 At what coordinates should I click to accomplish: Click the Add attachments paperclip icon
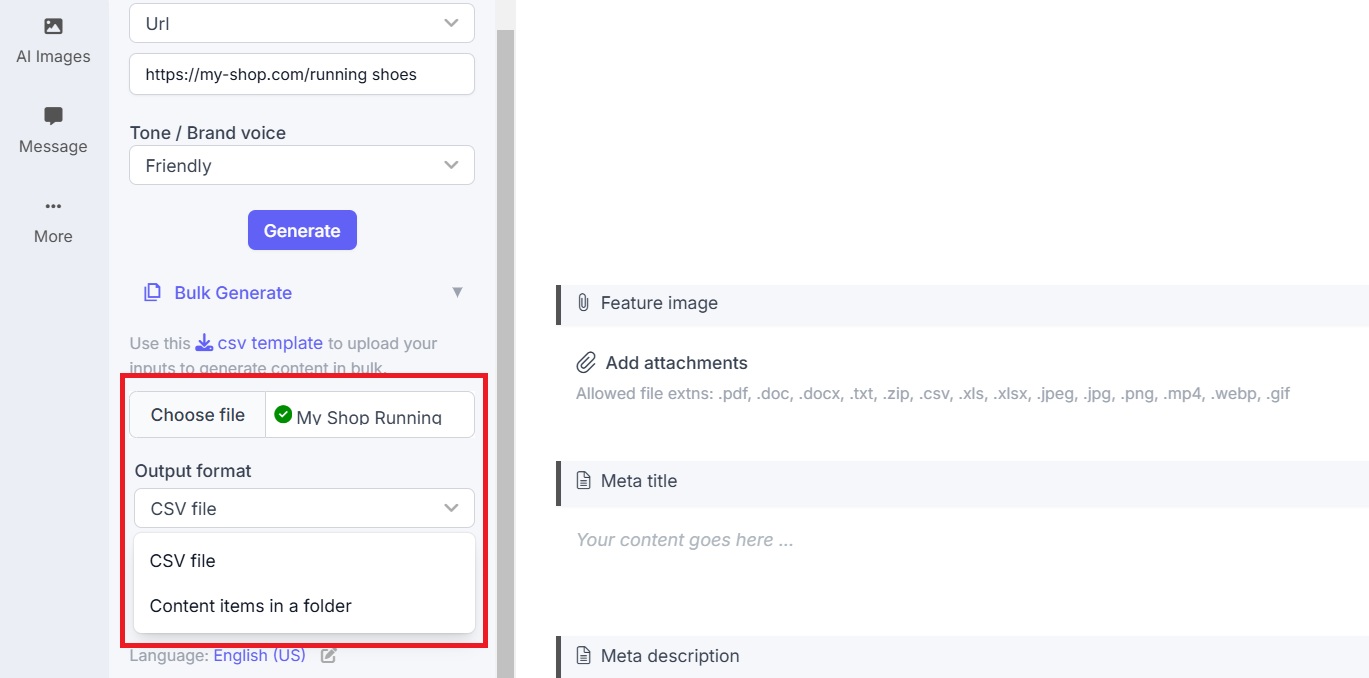pyautogui.click(x=586, y=362)
